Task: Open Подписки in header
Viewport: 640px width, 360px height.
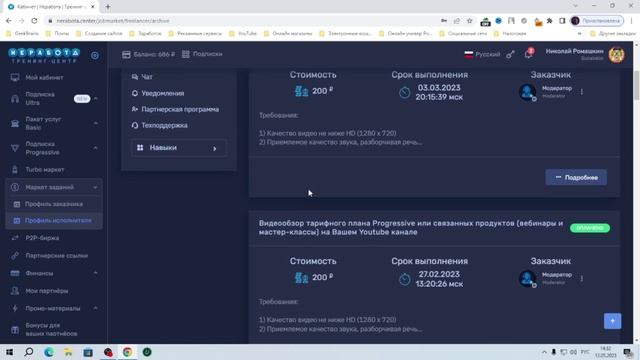Action: (202, 54)
